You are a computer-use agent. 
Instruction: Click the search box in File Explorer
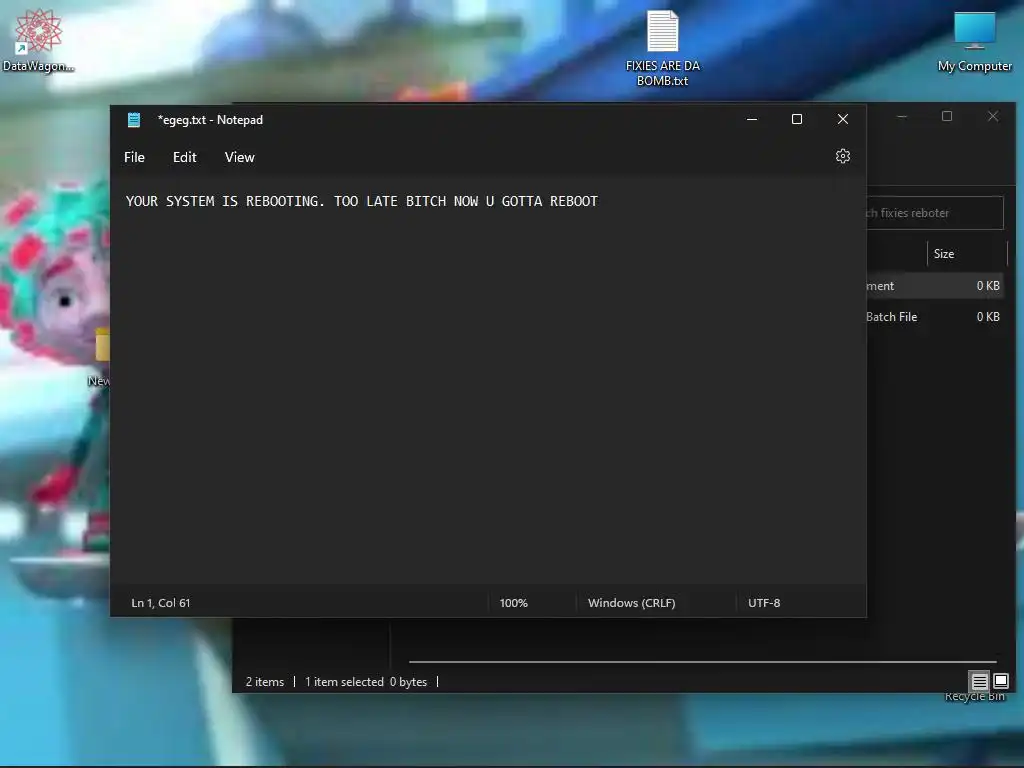935,213
